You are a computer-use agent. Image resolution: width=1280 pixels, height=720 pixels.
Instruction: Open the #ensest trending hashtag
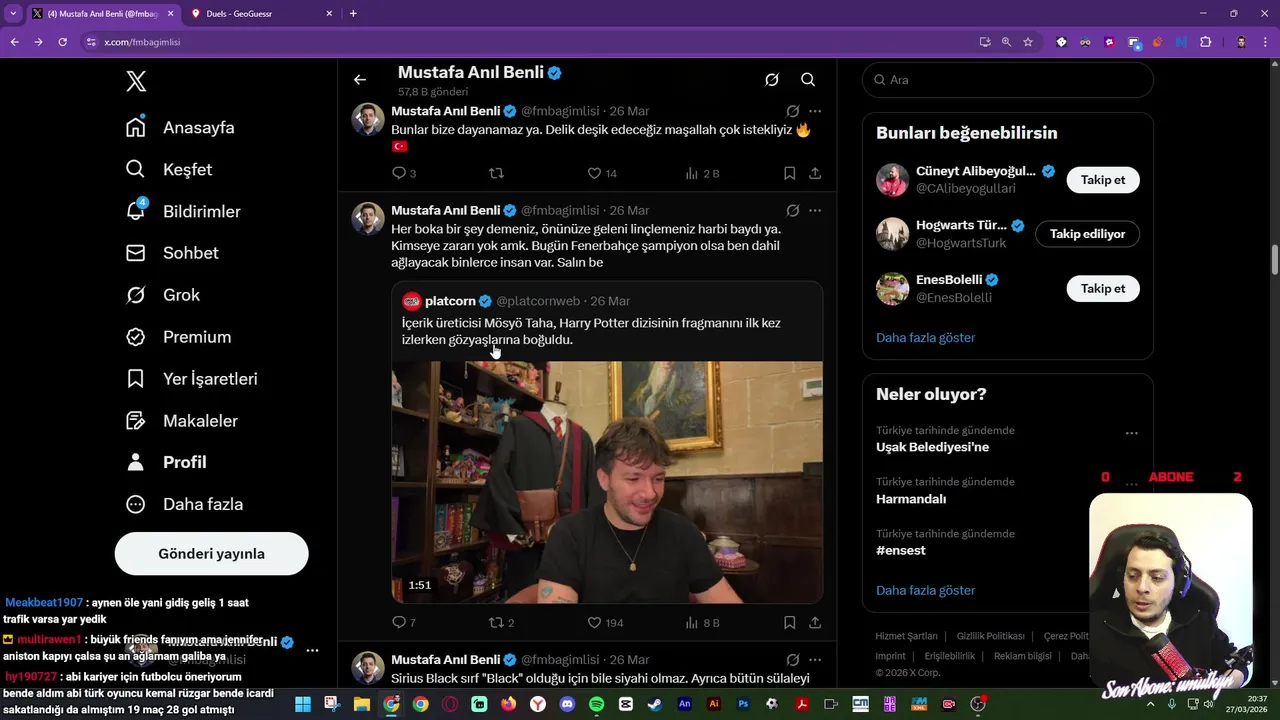coord(901,550)
